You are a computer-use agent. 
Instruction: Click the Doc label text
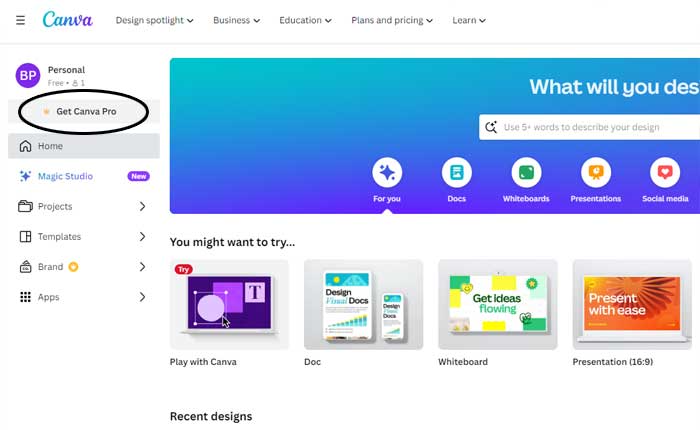pyautogui.click(x=312, y=362)
